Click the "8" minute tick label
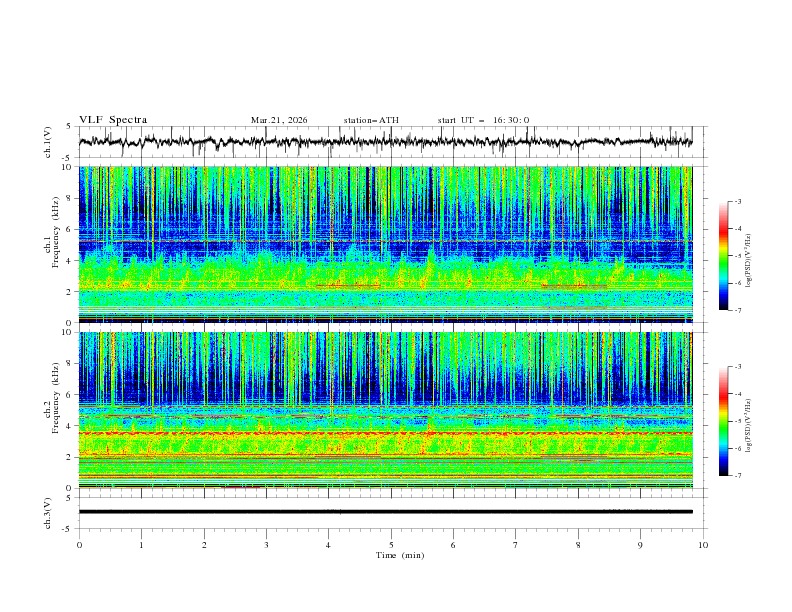The height and width of the screenshot is (612, 792). 578,545
